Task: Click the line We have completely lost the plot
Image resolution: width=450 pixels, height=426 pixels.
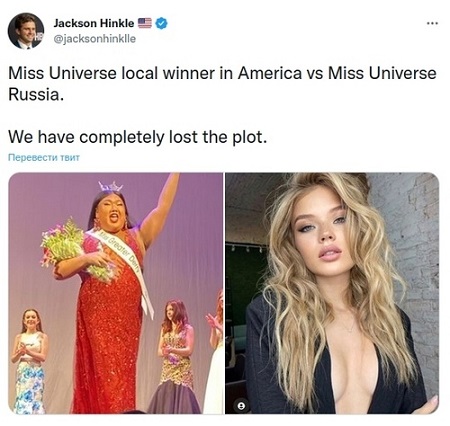Action: coord(137,137)
